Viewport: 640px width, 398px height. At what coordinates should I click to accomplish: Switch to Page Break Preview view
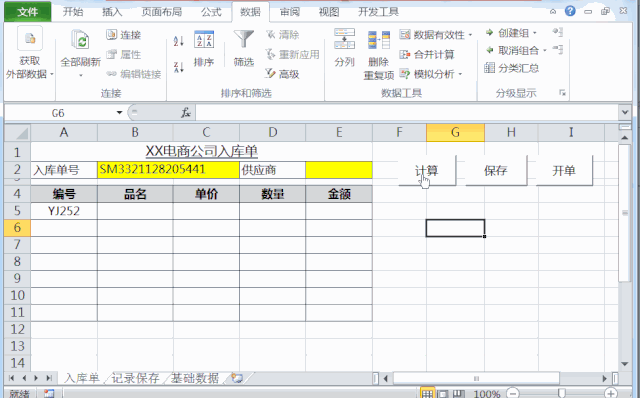tap(458, 394)
